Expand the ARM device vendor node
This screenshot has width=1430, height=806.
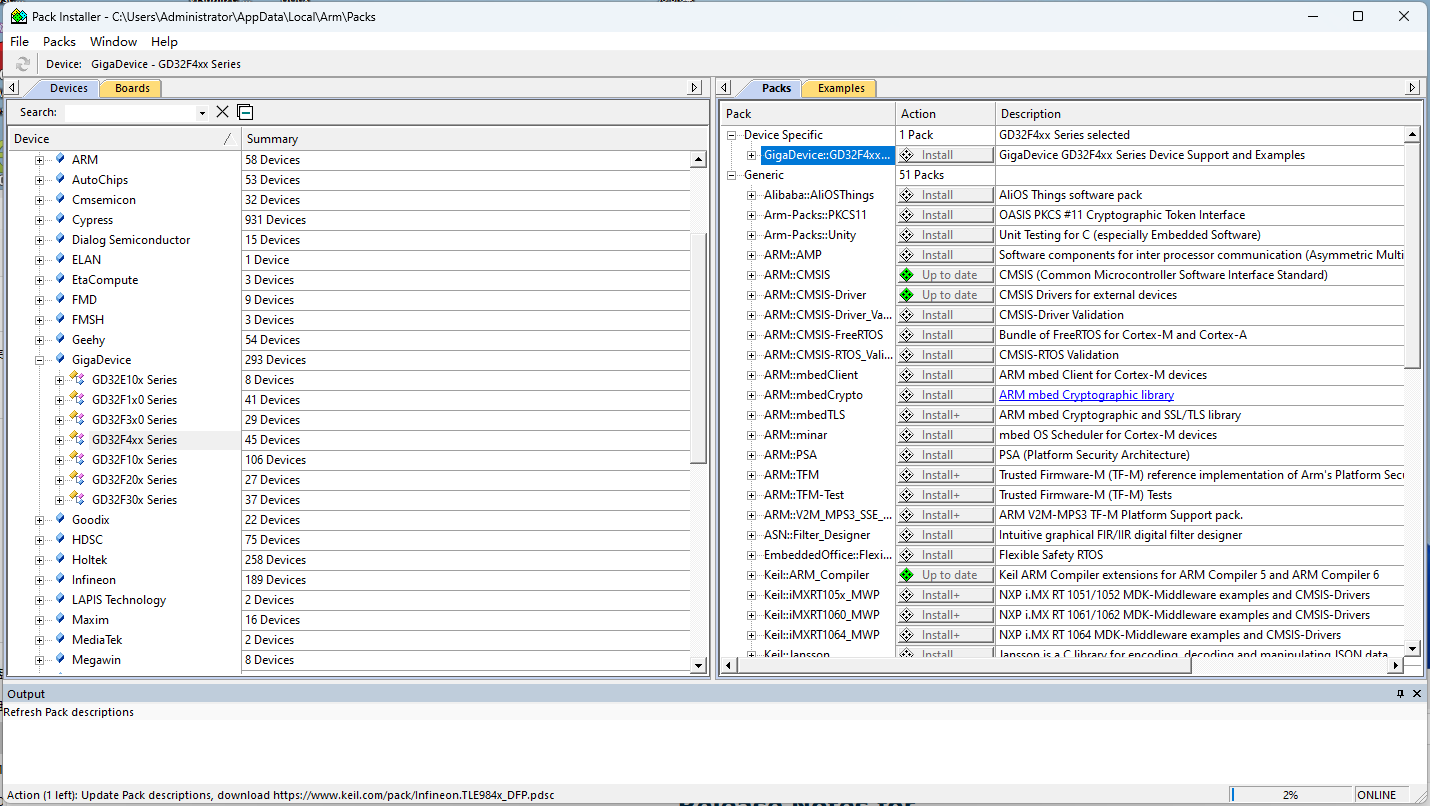point(39,160)
